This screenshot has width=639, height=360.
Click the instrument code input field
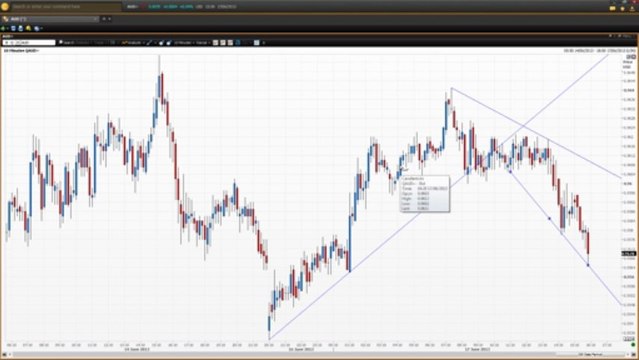[29, 42]
